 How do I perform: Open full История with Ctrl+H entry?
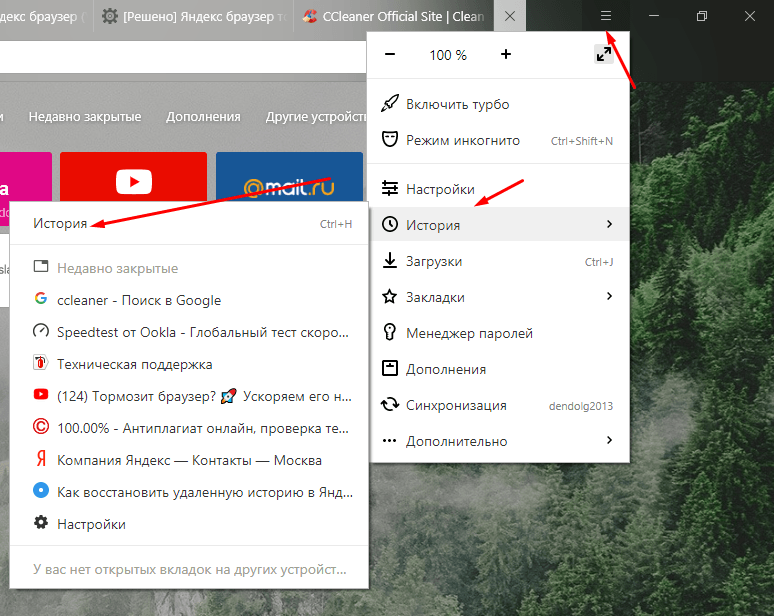coord(189,224)
